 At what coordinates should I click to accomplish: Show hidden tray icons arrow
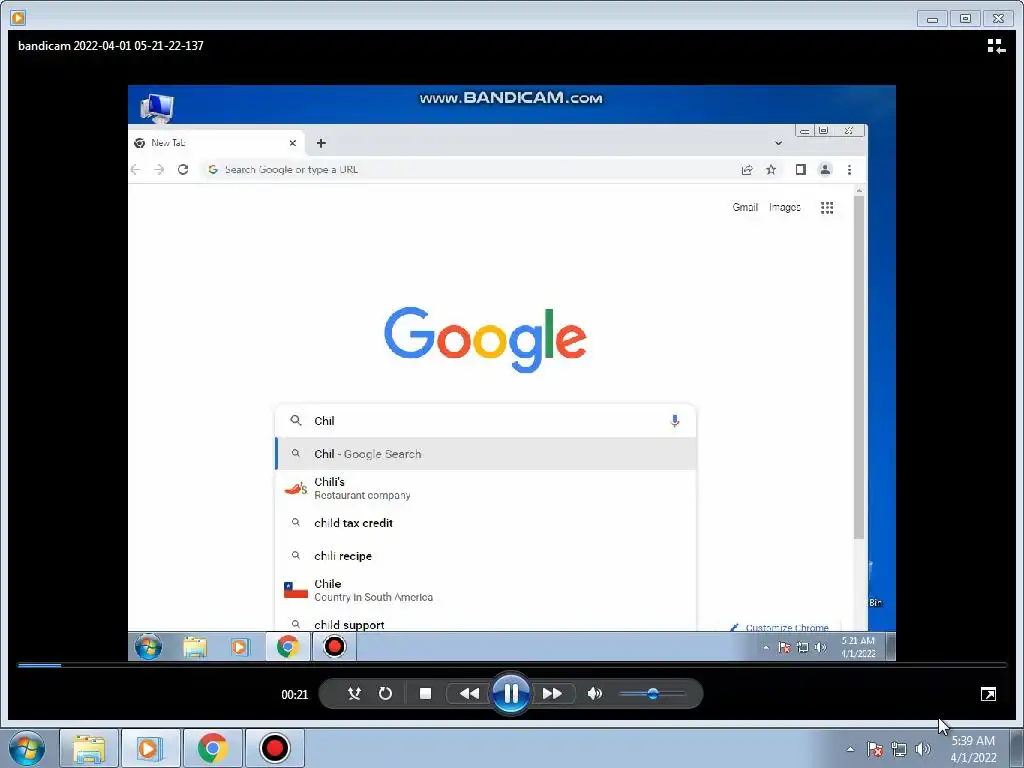[850, 749]
